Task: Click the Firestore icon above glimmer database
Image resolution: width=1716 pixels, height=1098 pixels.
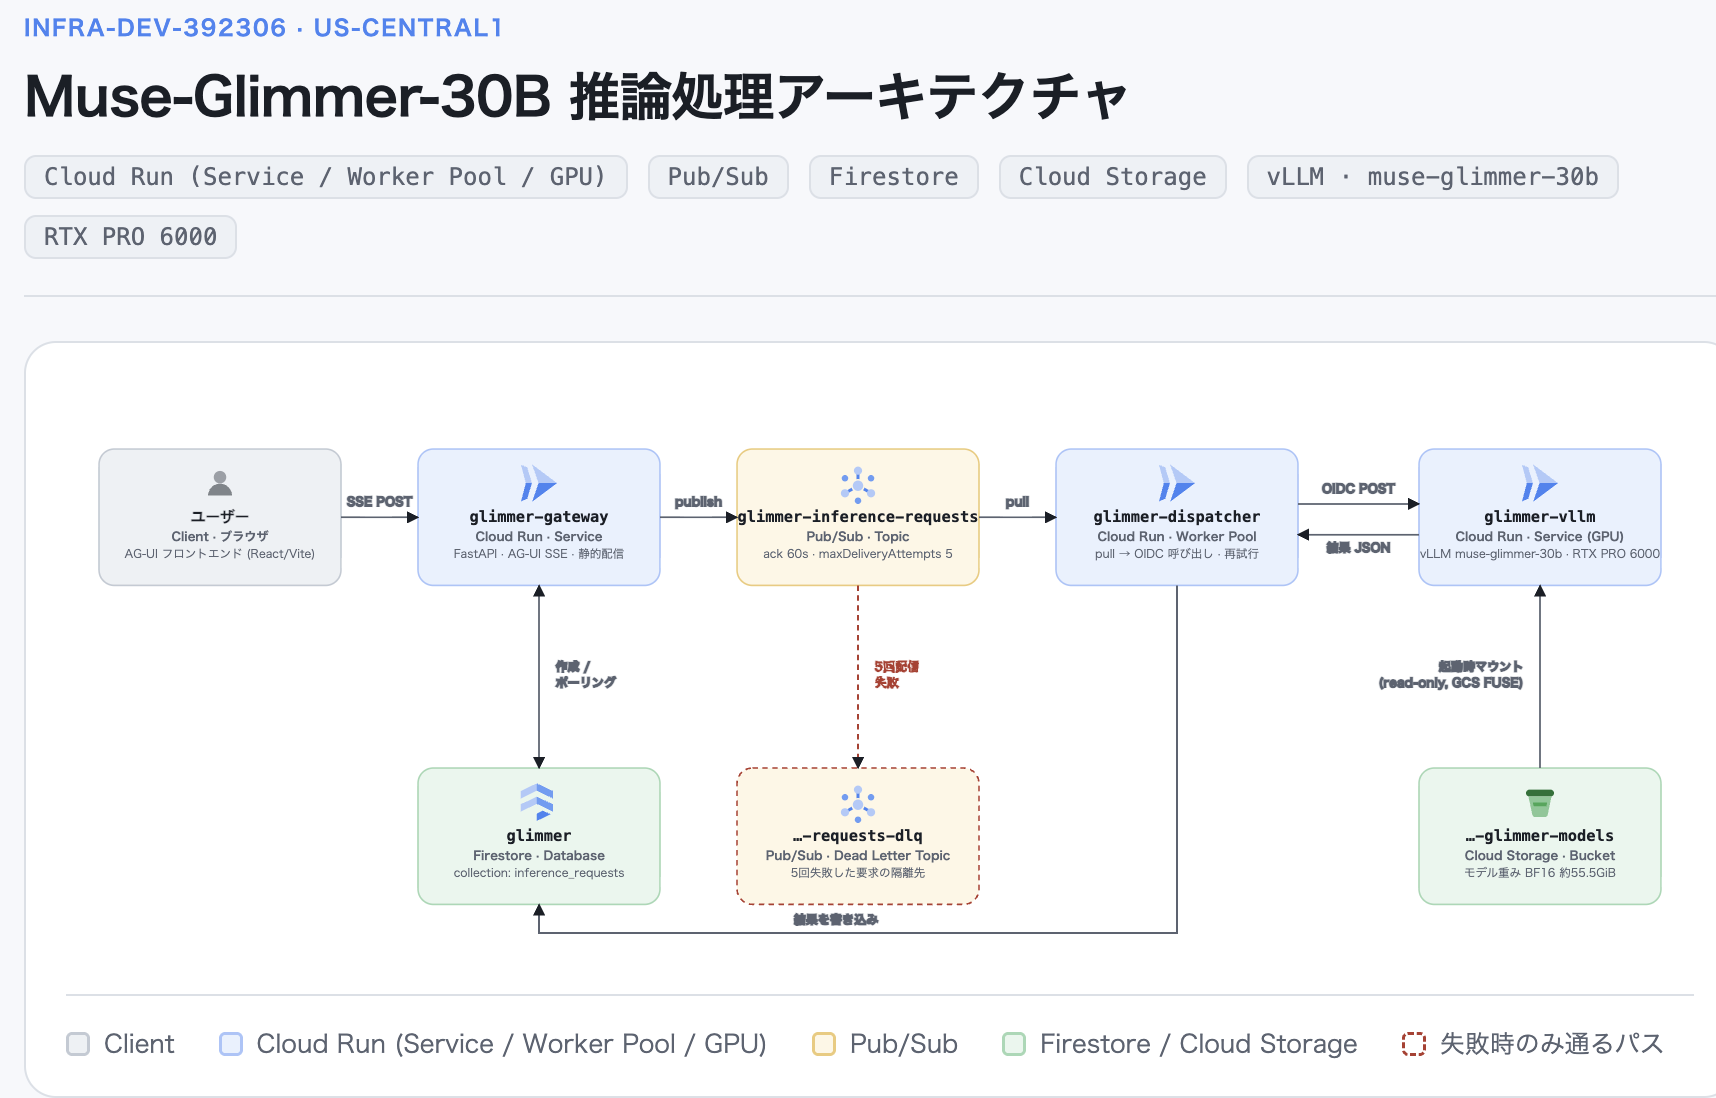Action: 537,802
